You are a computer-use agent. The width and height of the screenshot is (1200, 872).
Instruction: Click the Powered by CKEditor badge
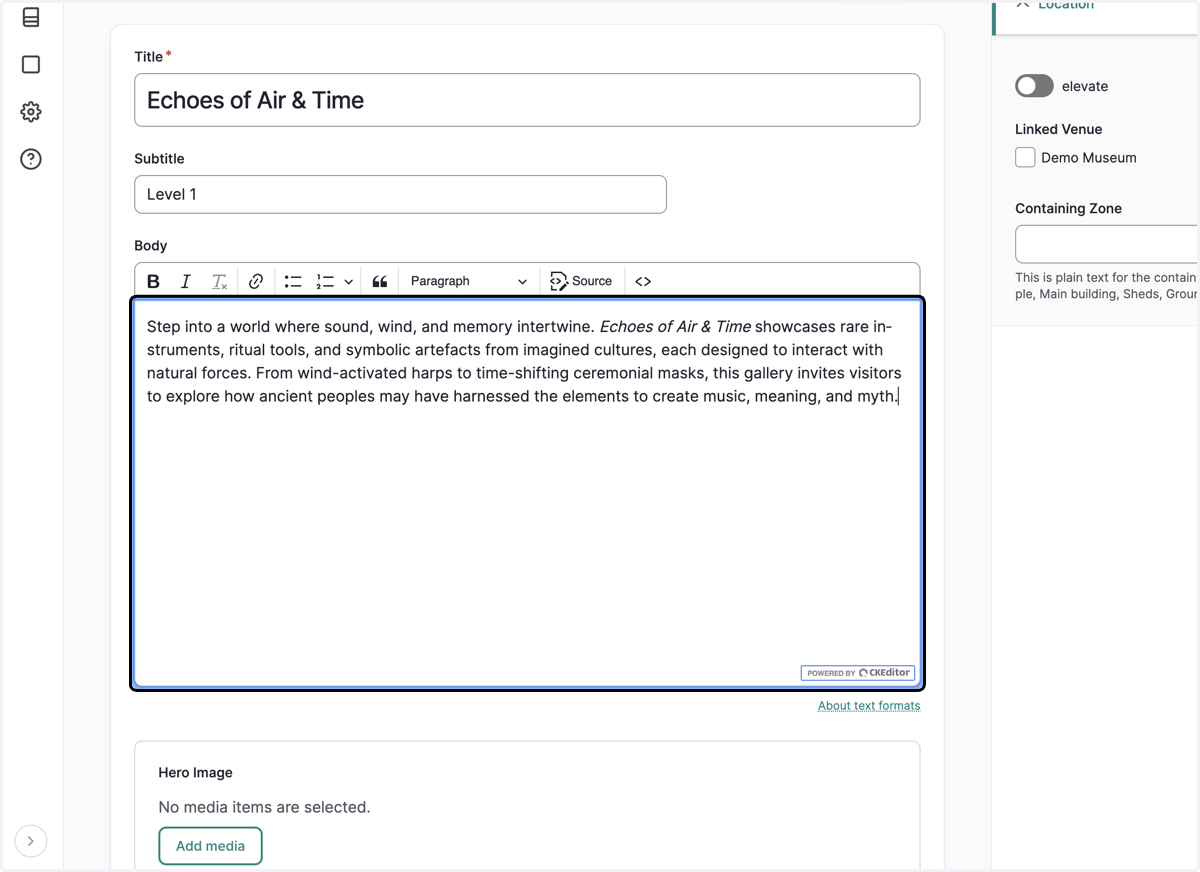tap(858, 673)
